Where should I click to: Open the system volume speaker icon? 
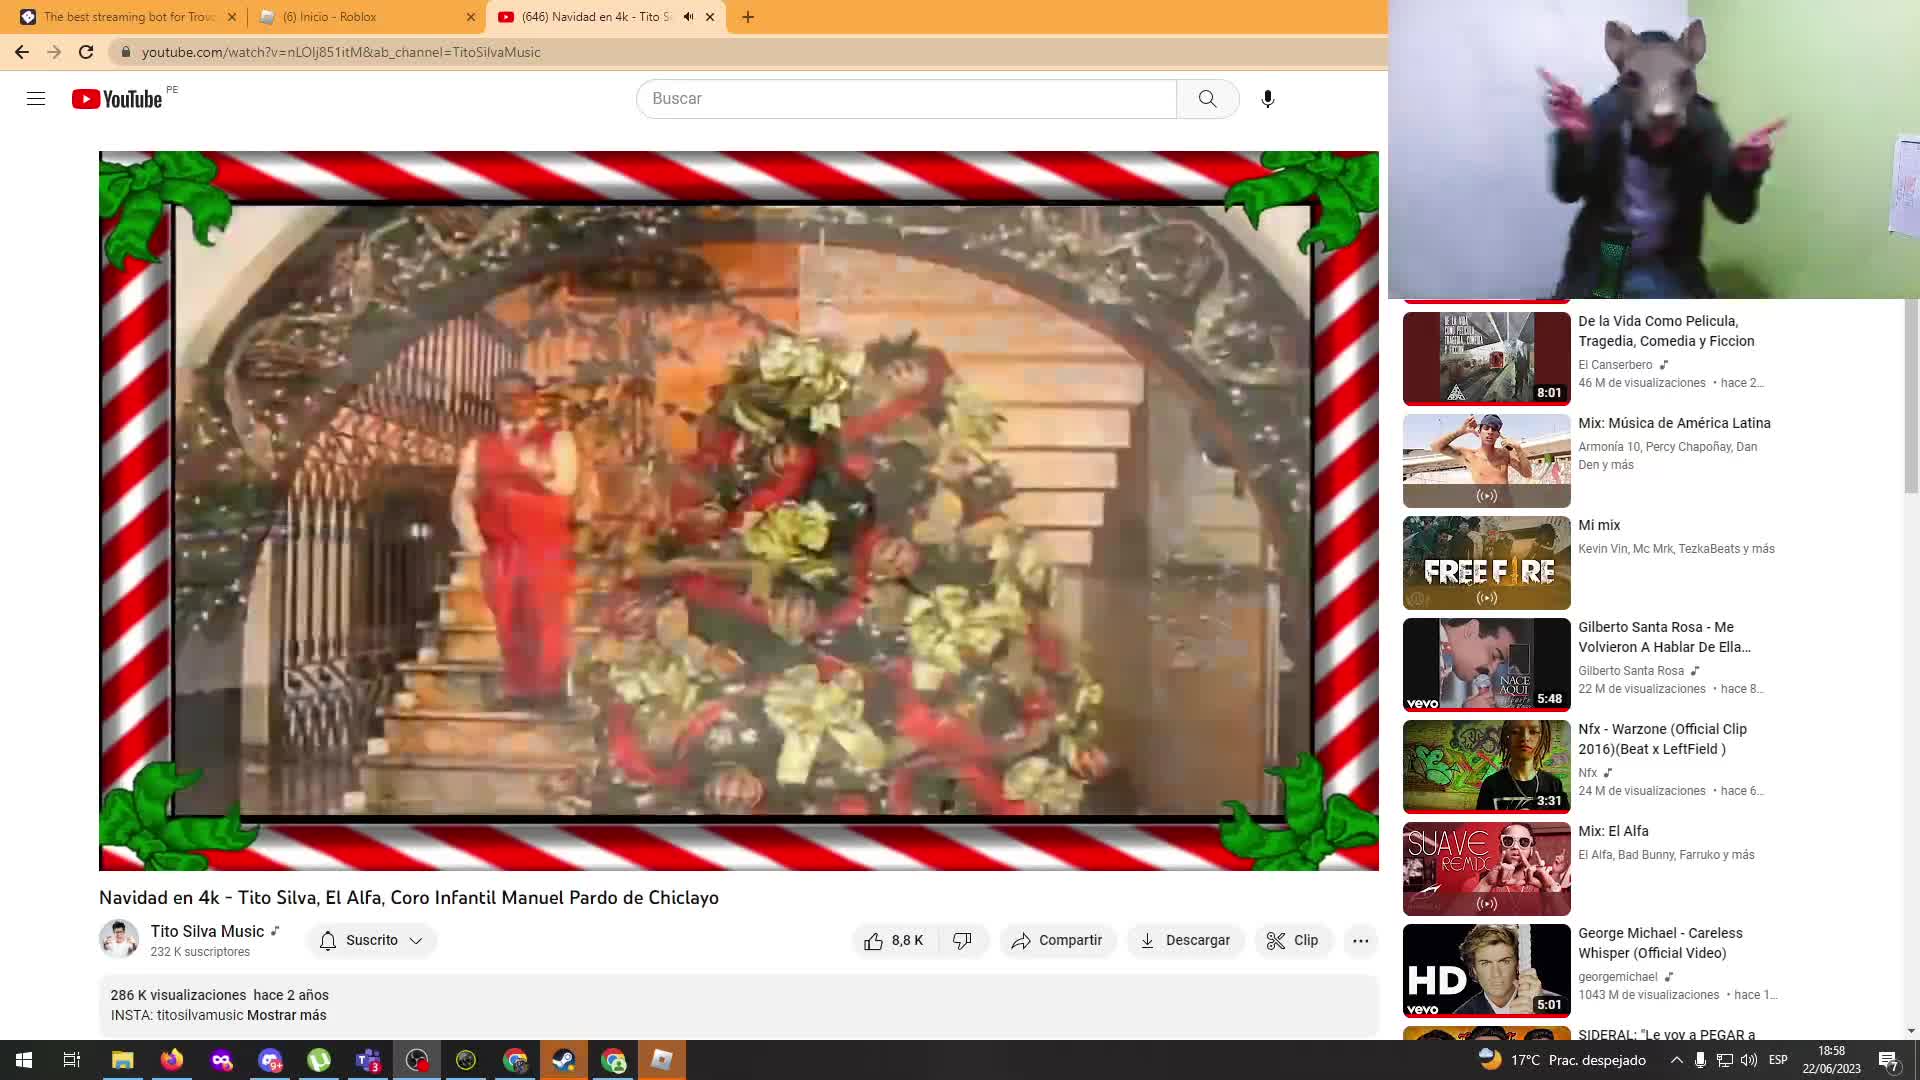coord(1748,1060)
